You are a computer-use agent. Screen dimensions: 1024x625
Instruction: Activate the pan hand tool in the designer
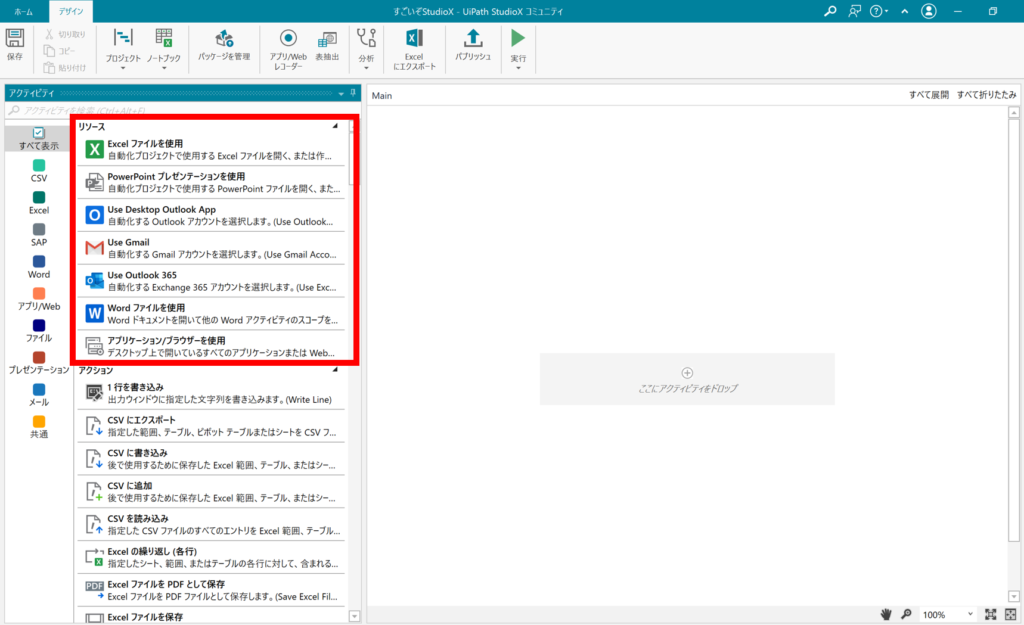pos(886,615)
